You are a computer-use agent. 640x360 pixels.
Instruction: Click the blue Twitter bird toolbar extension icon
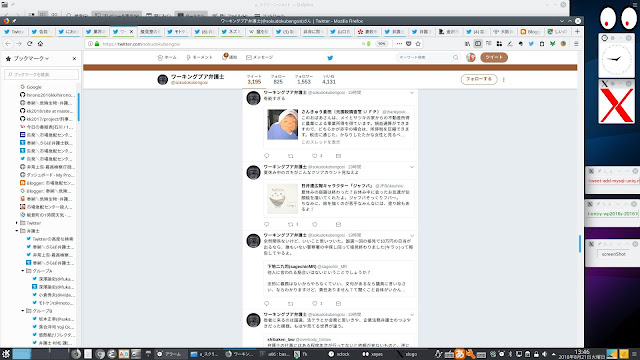[531, 44]
